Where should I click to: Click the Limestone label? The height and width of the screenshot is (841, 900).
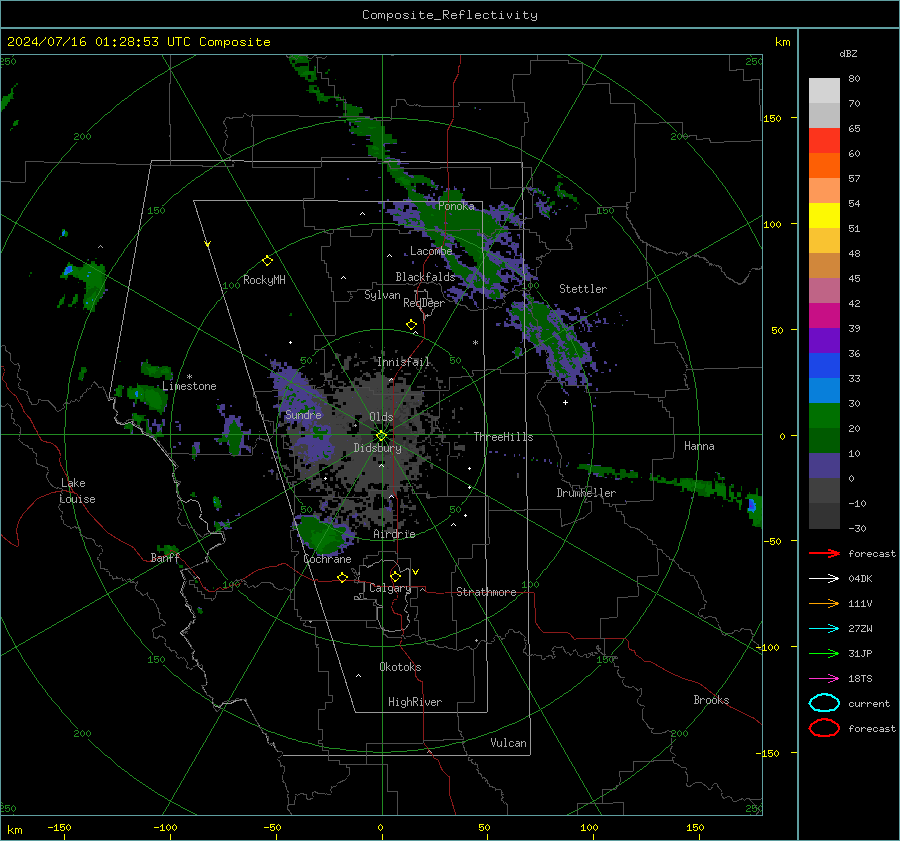pyautogui.click(x=189, y=386)
